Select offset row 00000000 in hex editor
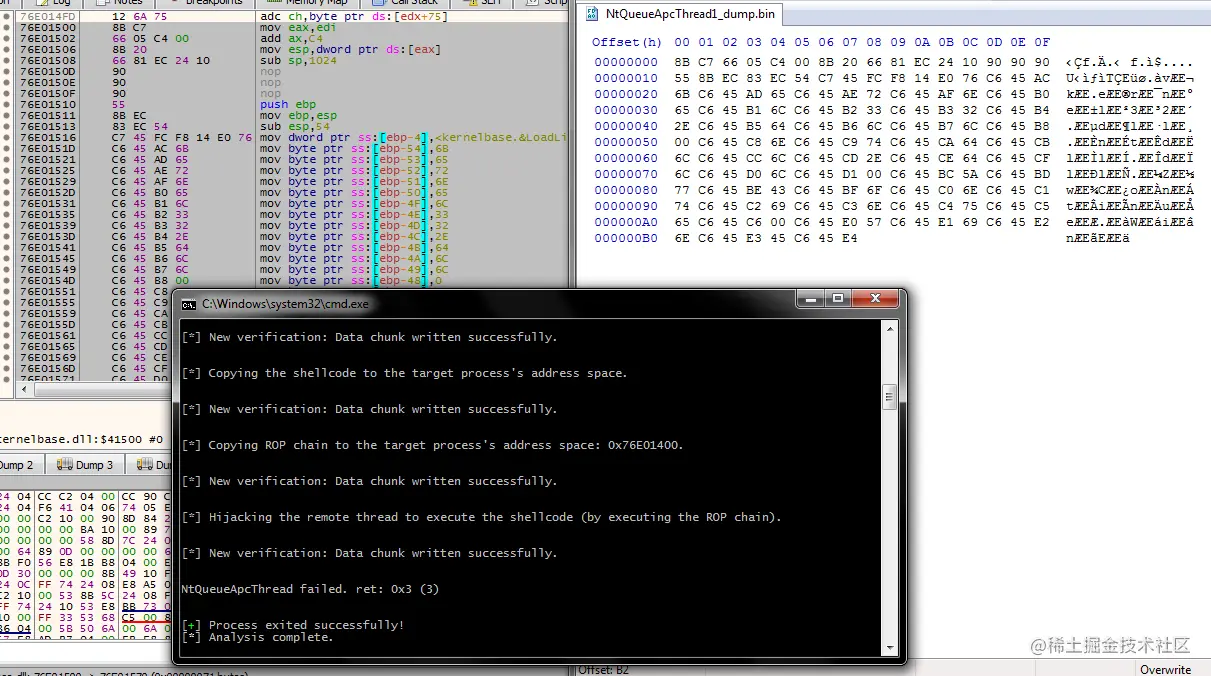The image size is (1211, 676). tap(627, 62)
